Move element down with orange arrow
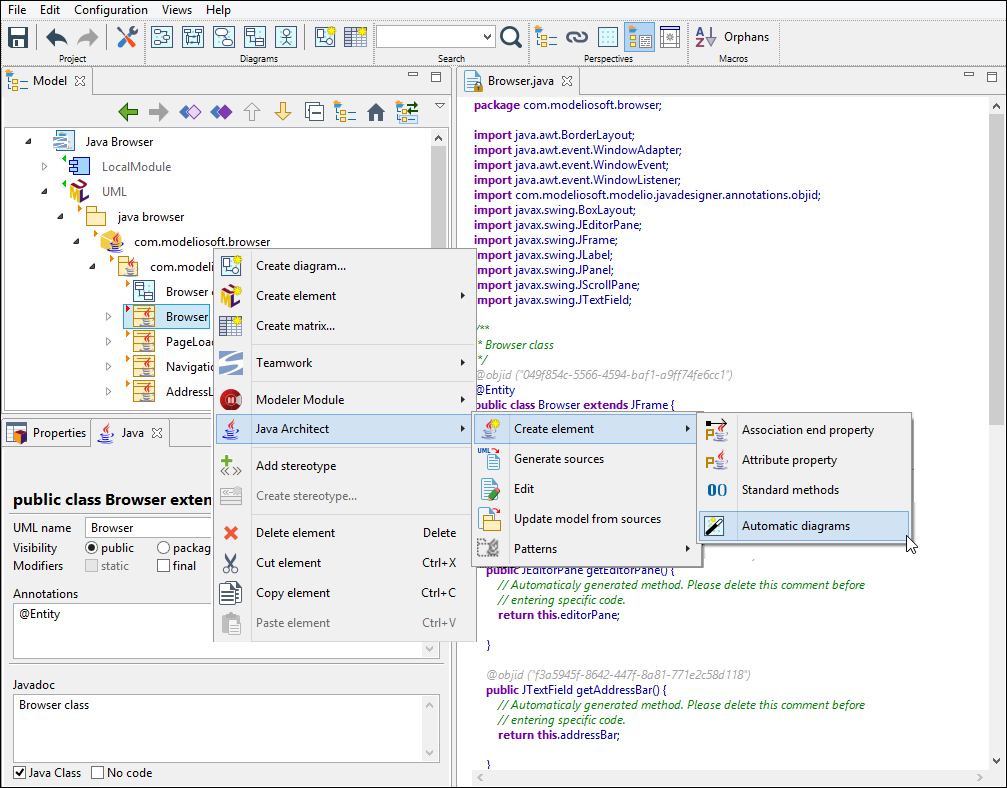The height and width of the screenshot is (788, 1007). pyautogui.click(x=283, y=112)
